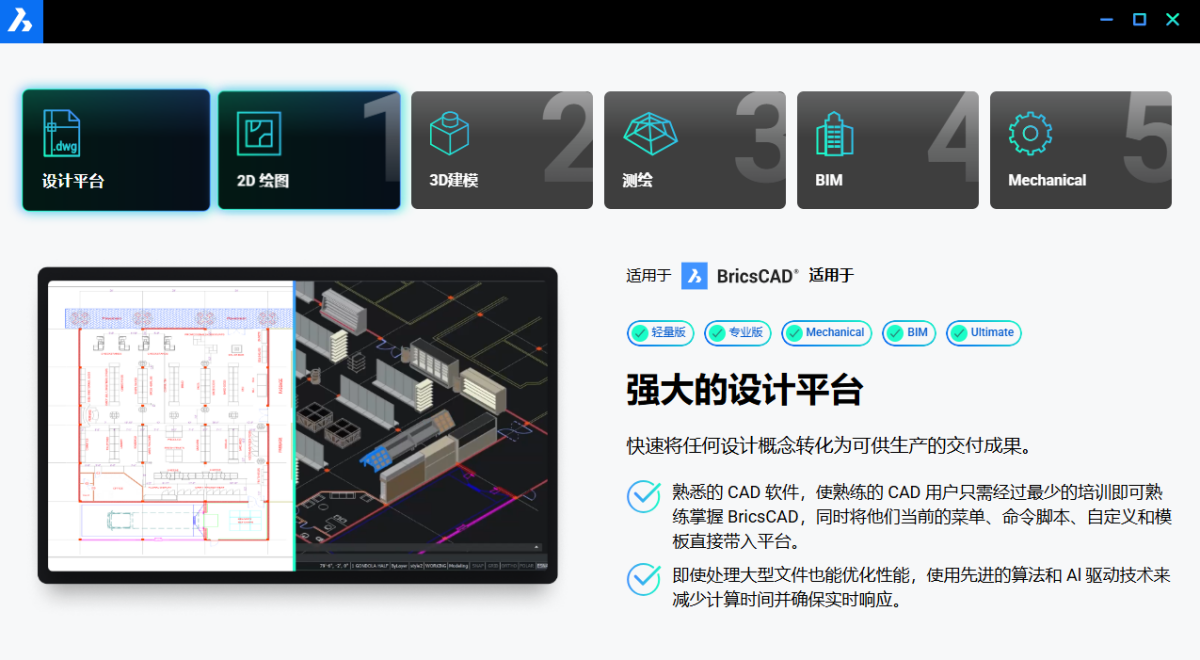Click the 2D 绘图 floor plan icon
The height and width of the screenshot is (660, 1200).
(x=258, y=133)
